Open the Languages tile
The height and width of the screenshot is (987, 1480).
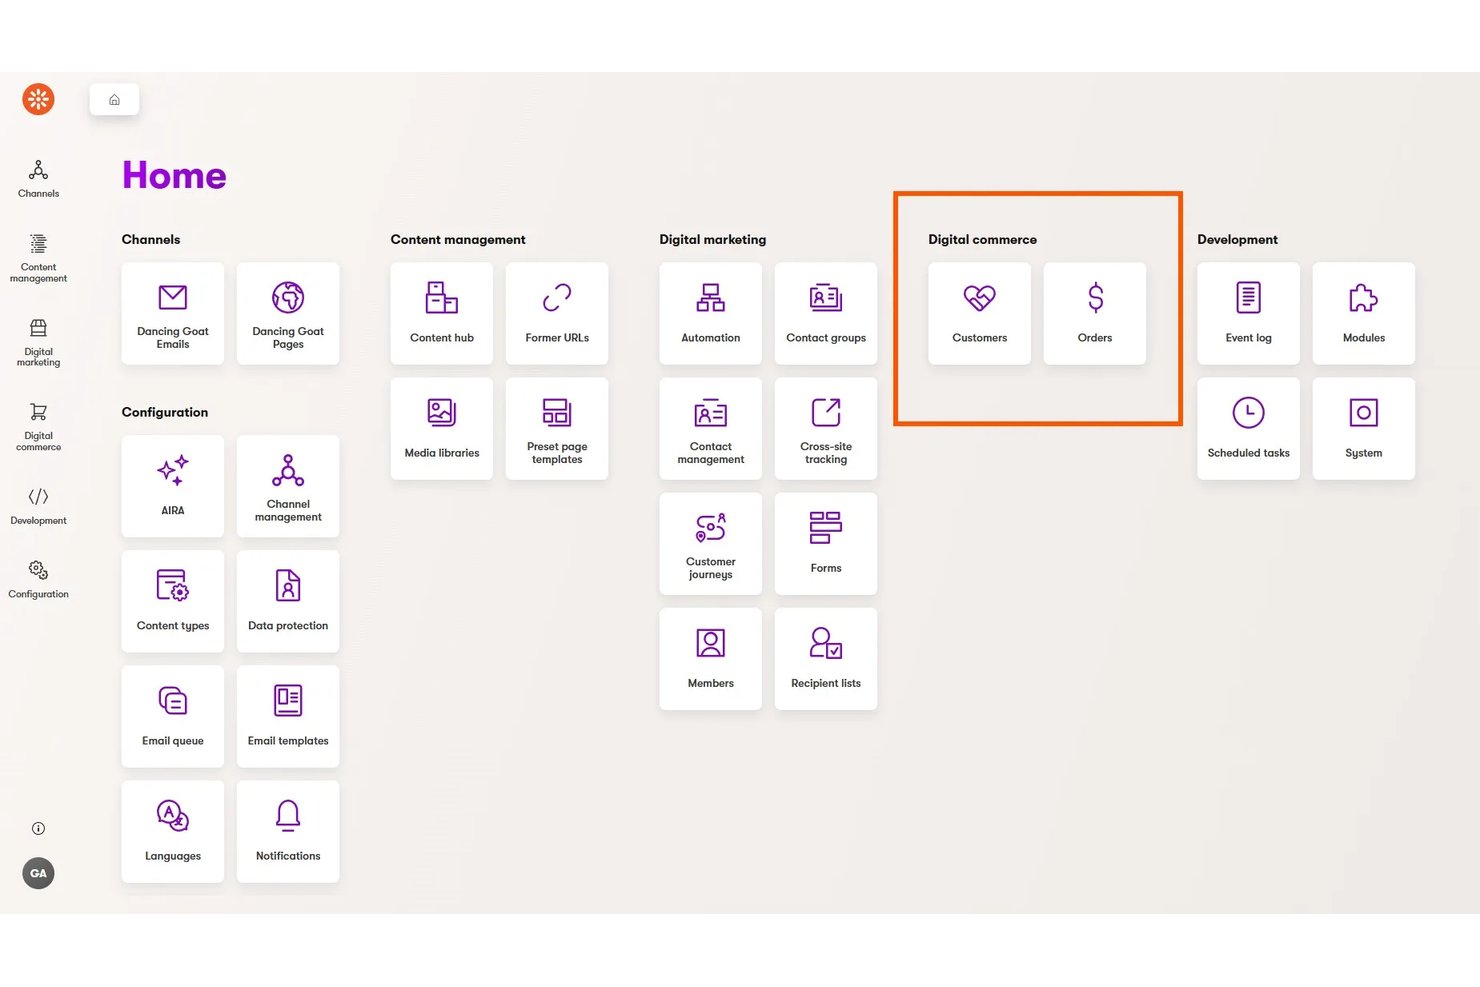click(173, 831)
